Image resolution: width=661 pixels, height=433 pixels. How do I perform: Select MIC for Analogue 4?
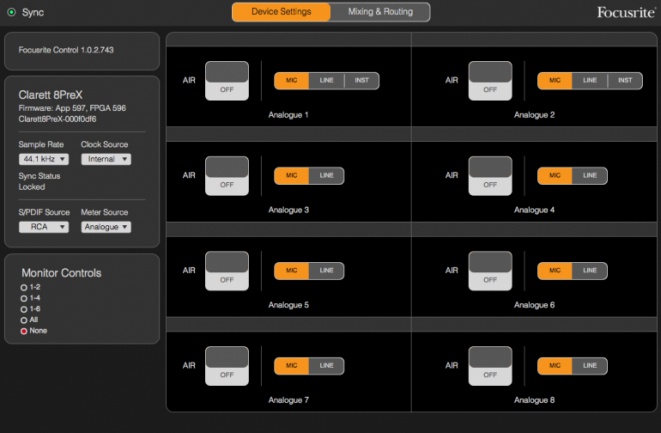[x=555, y=176]
